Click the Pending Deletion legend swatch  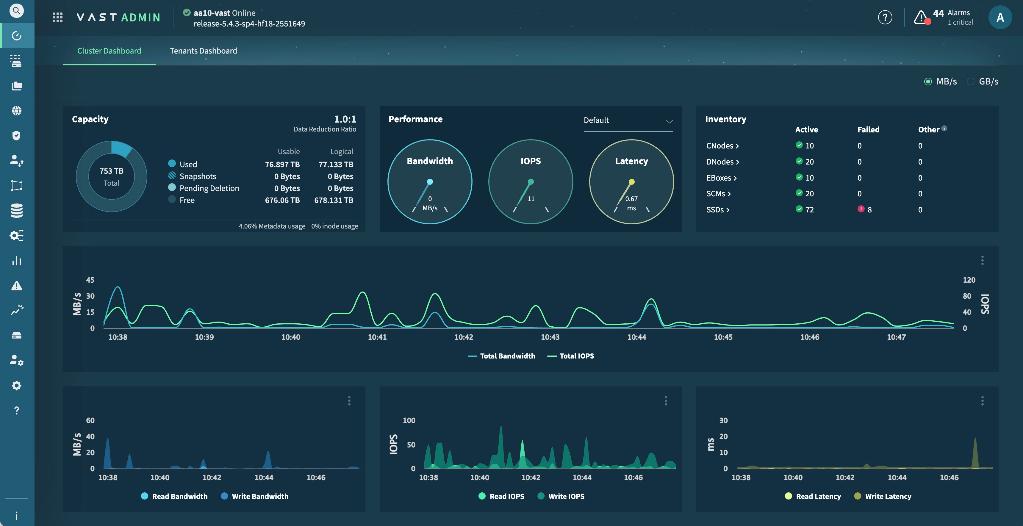[x=172, y=188]
